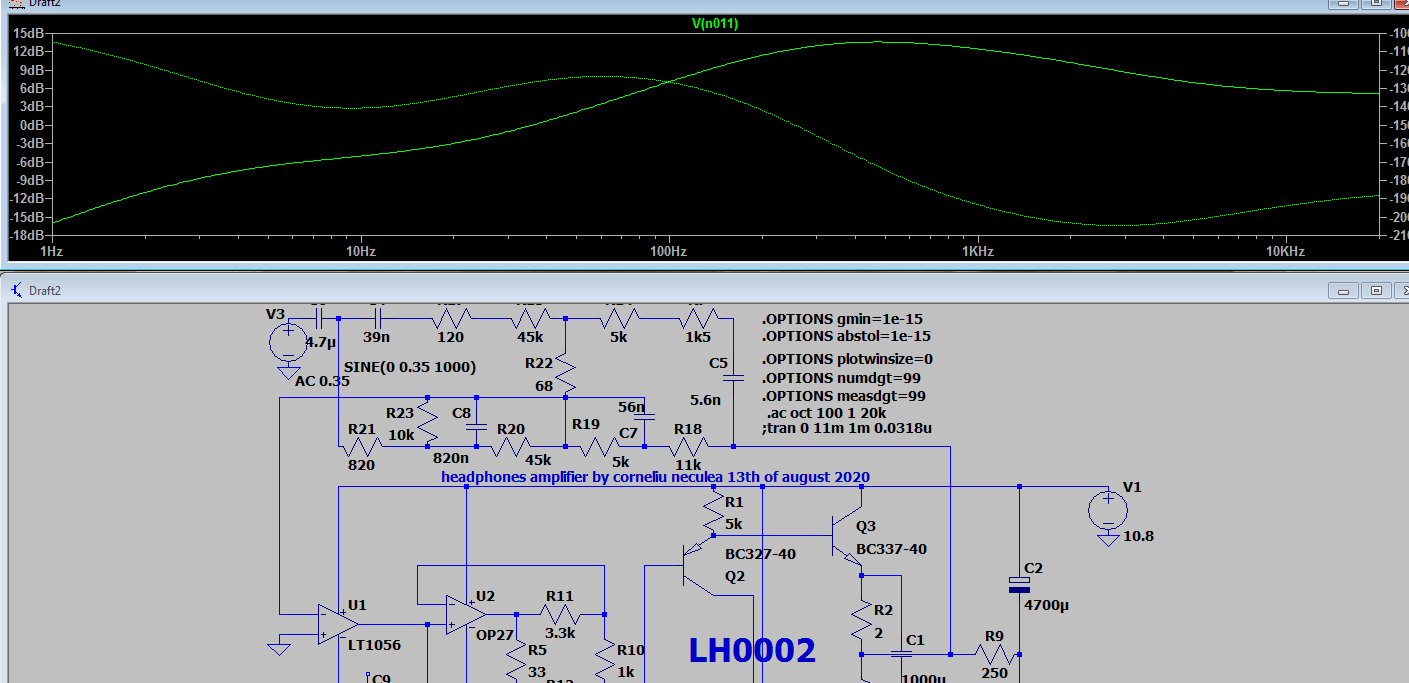The height and width of the screenshot is (683, 1409).
Task: Click the -18dB vertical axis label
Action: [x=28, y=236]
